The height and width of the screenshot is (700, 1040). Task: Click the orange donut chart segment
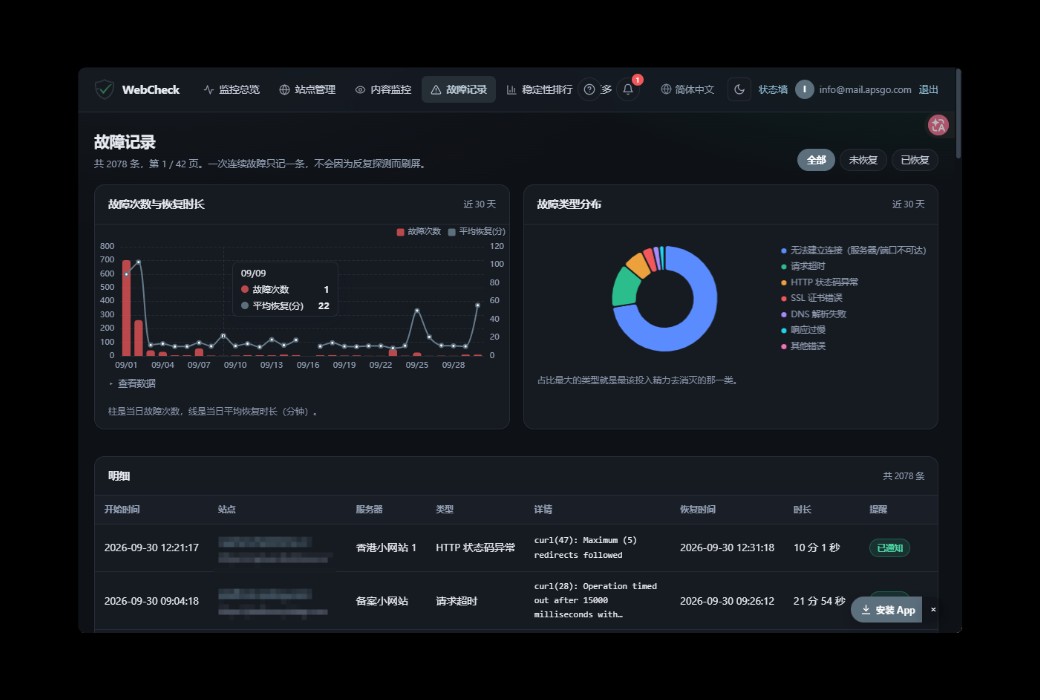(x=637, y=265)
